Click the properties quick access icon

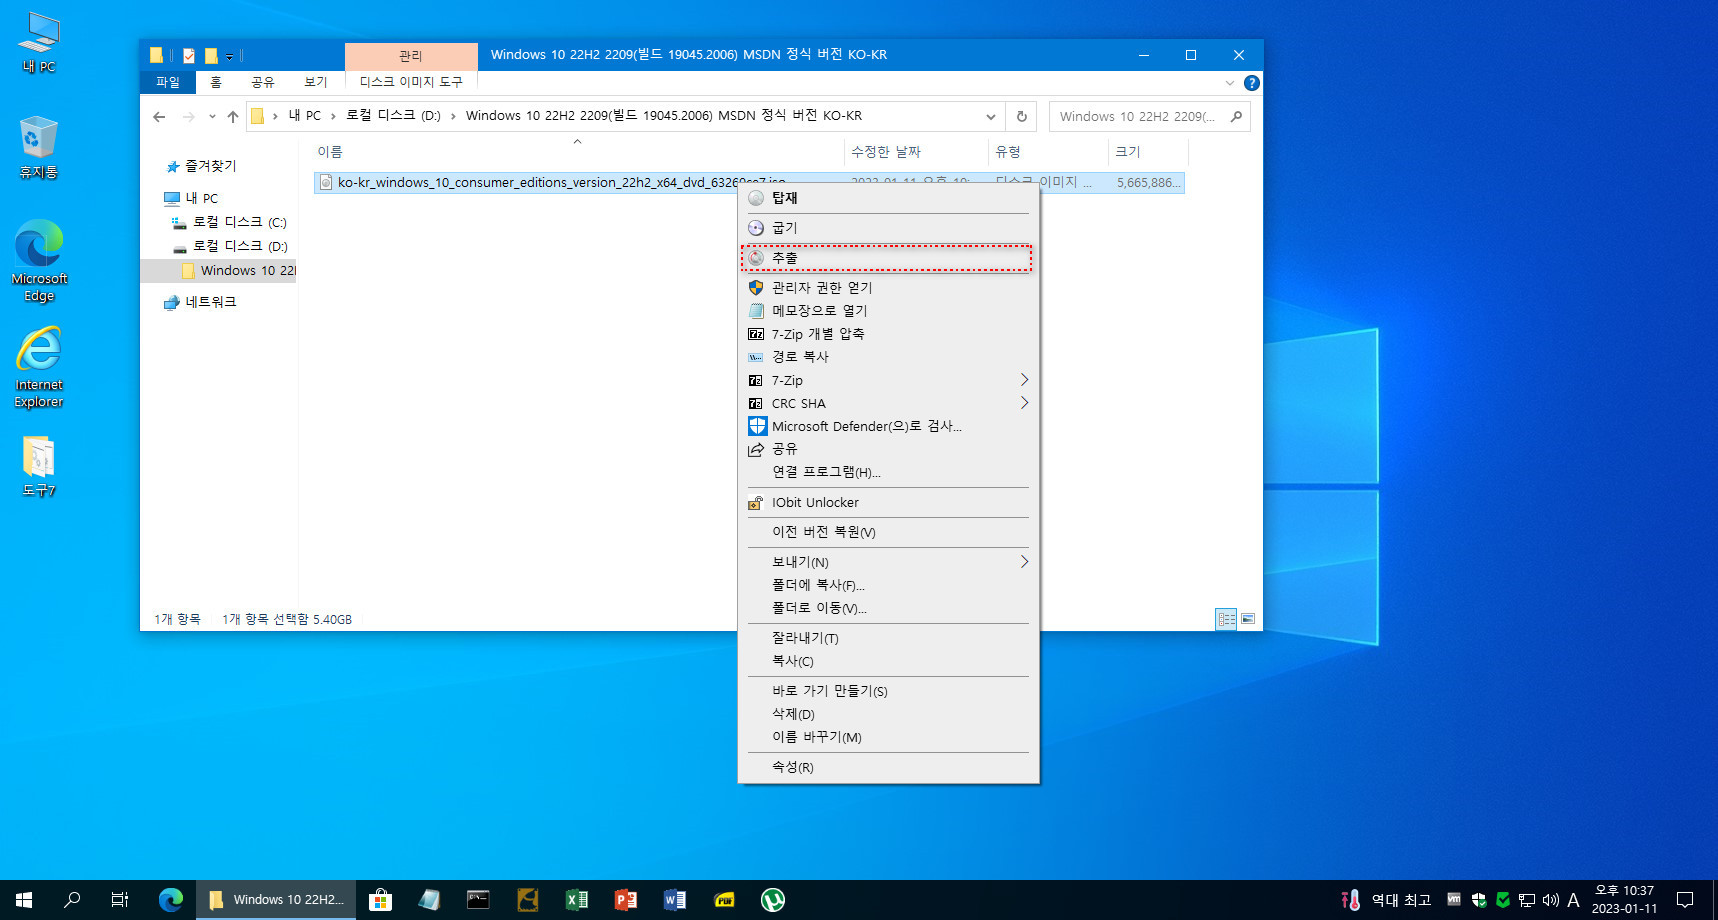188,55
